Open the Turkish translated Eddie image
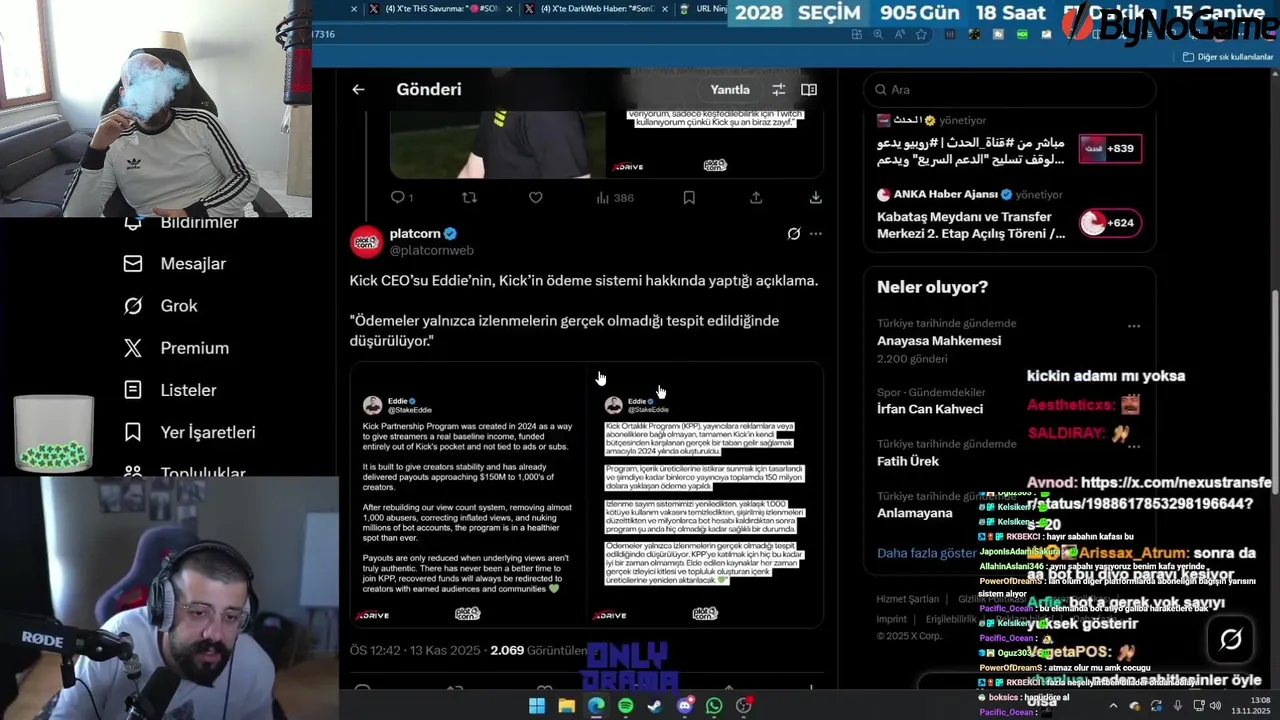 click(x=705, y=494)
